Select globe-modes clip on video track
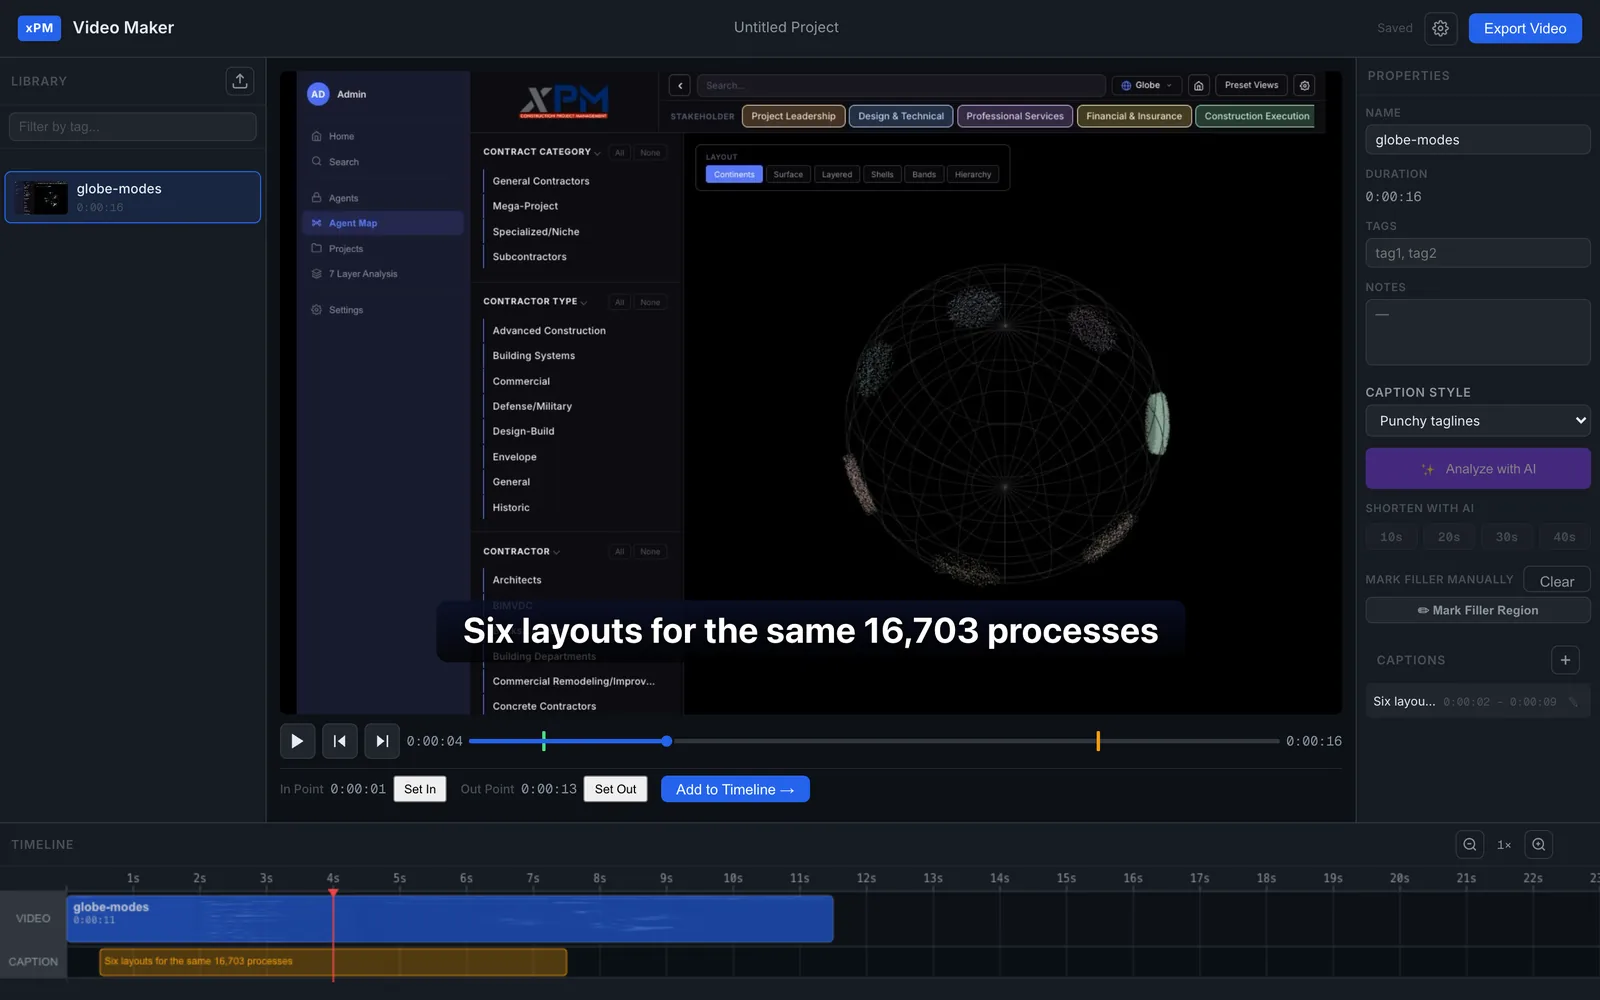The width and height of the screenshot is (1600, 1000). coord(450,918)
